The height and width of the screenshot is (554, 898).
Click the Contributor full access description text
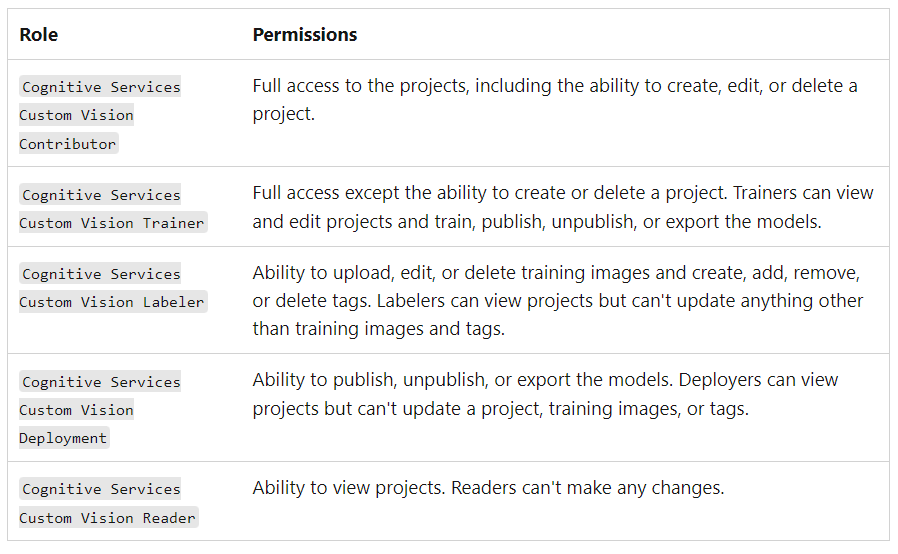(x=555, y=100)
